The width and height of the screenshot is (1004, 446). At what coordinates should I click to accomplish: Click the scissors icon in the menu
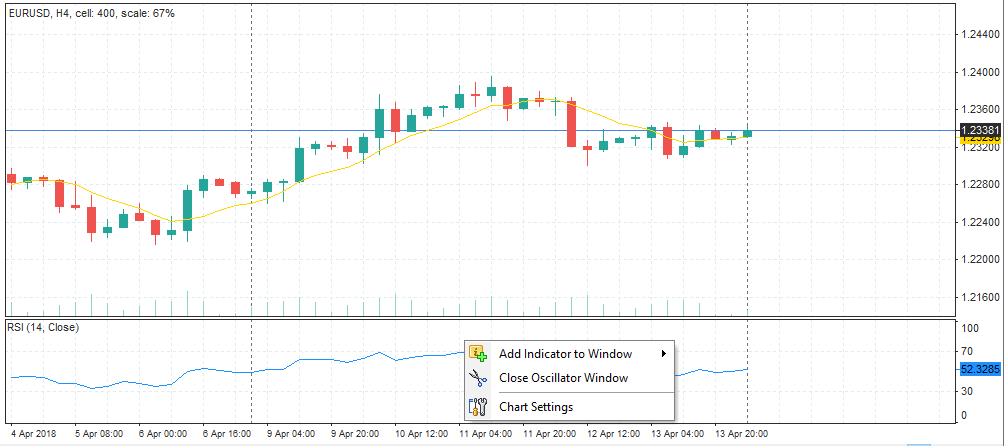(x=478, y=378)
